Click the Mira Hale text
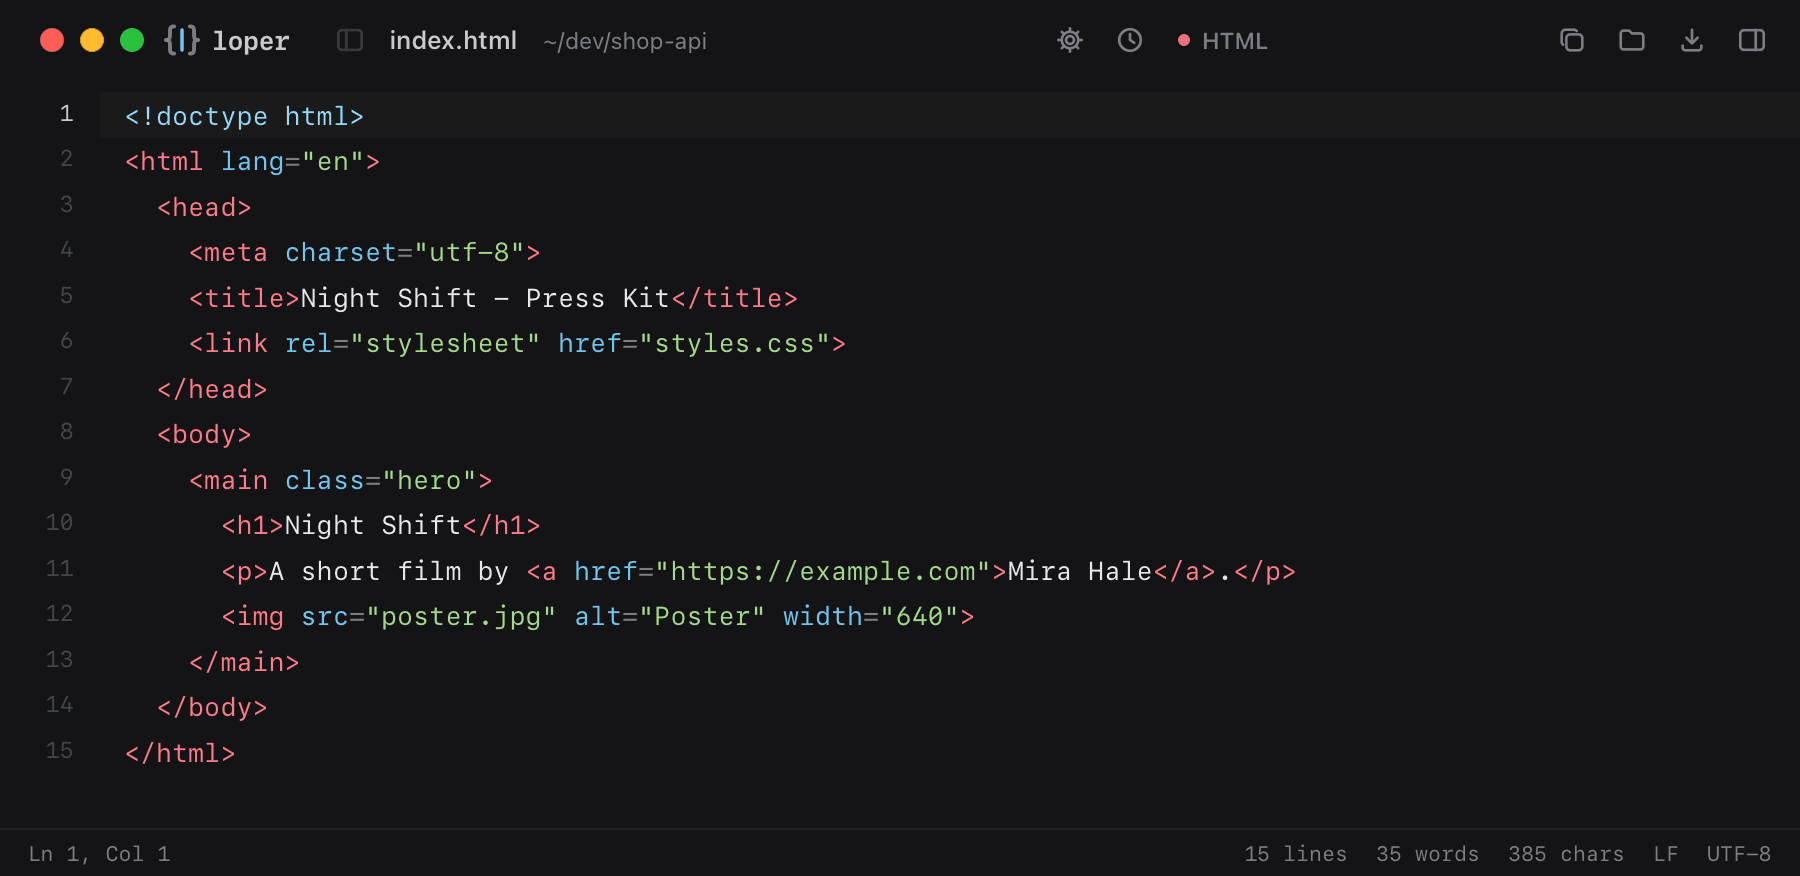 pyautogui.click(x=1080, y=571)
